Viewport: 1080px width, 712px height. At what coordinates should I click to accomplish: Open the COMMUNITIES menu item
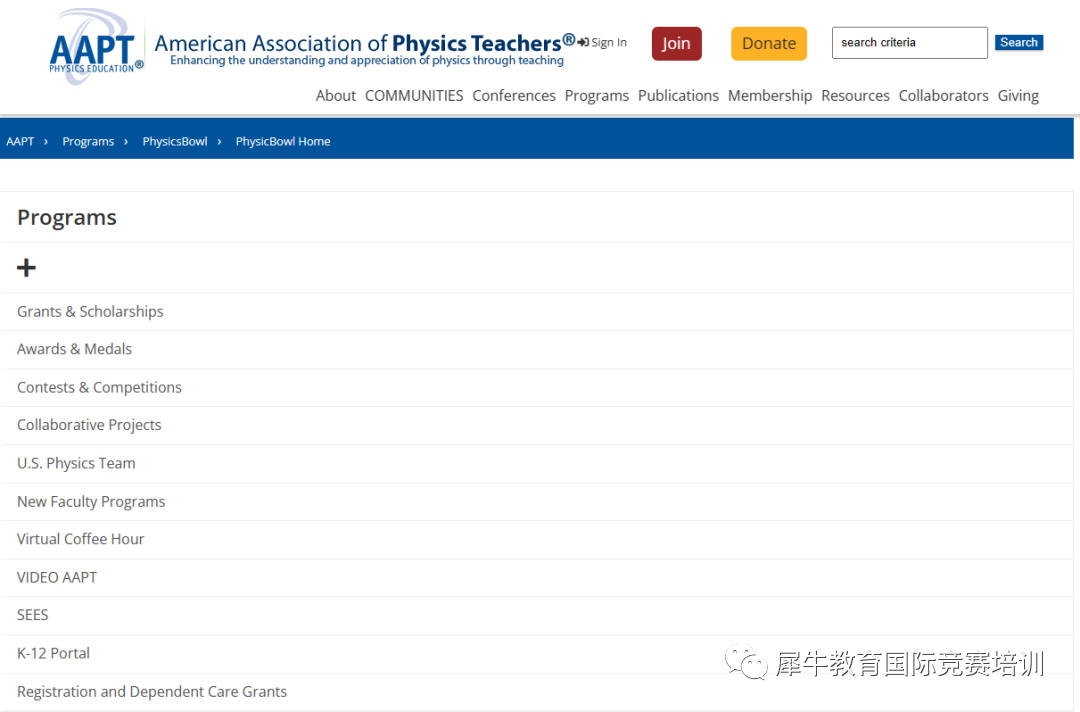414,96
